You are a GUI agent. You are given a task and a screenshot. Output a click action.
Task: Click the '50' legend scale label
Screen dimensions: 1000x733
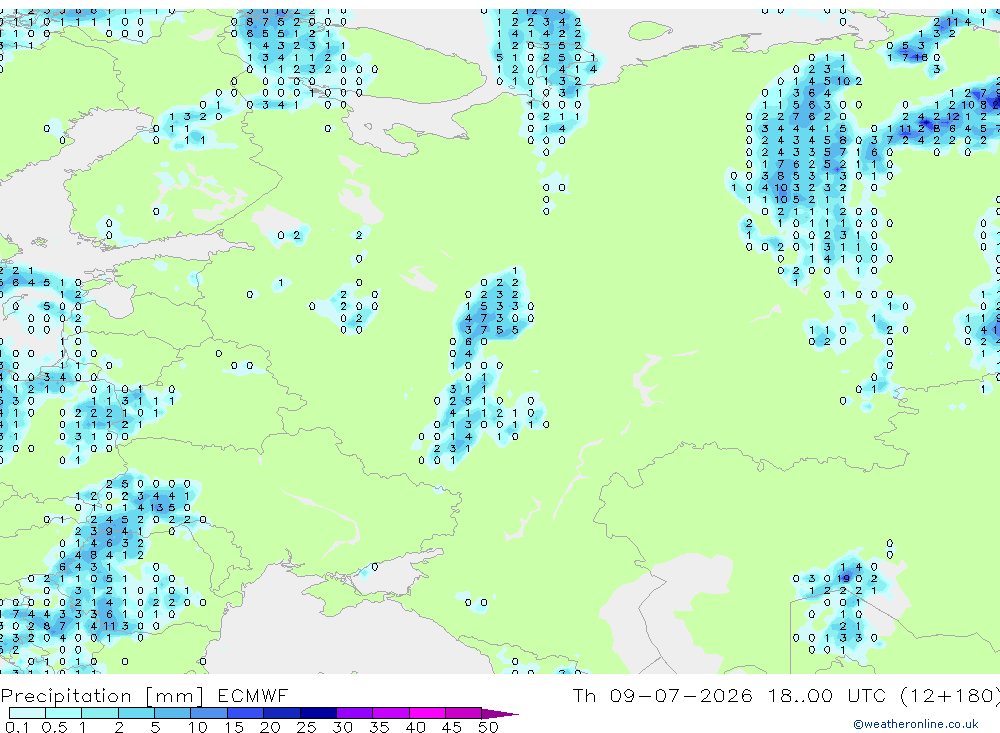[x=488, y=727]
